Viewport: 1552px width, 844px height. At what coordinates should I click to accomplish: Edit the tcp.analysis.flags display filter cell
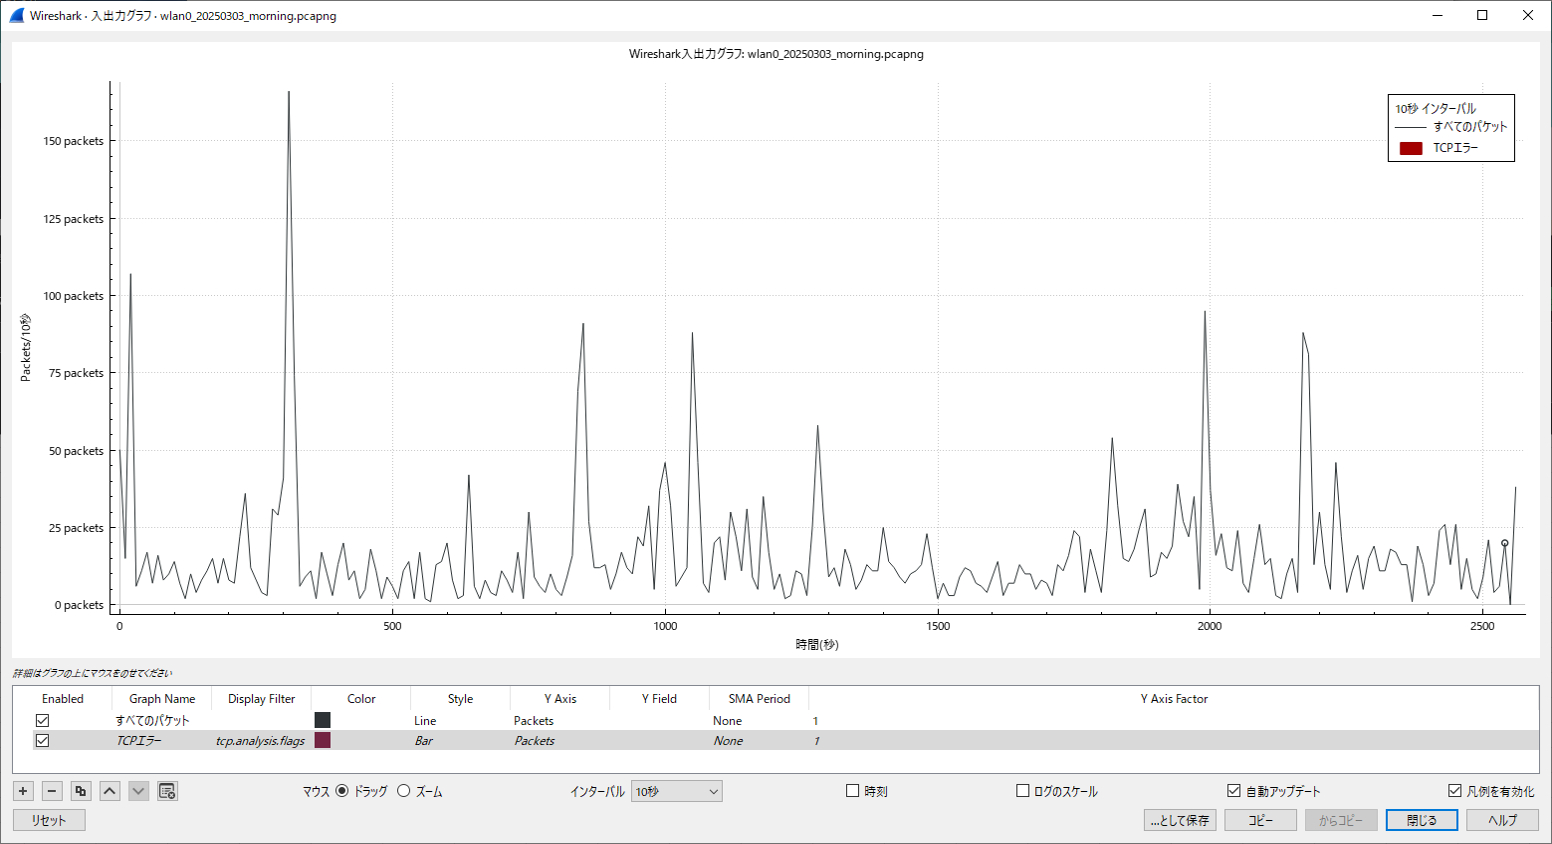(261, 741)
